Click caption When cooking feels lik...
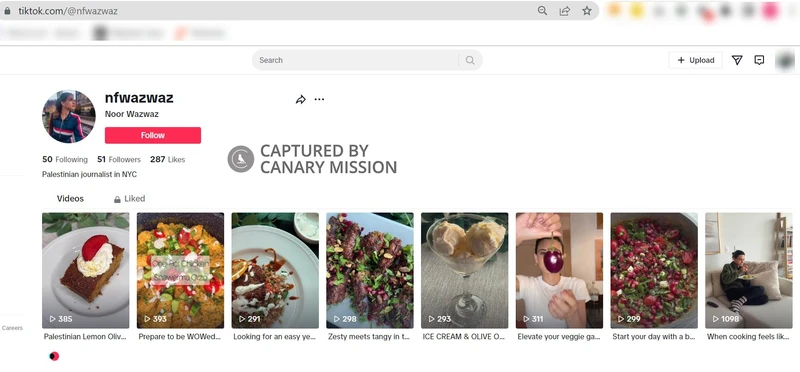Screen dimensions: 800x372 tap(748, 337)
